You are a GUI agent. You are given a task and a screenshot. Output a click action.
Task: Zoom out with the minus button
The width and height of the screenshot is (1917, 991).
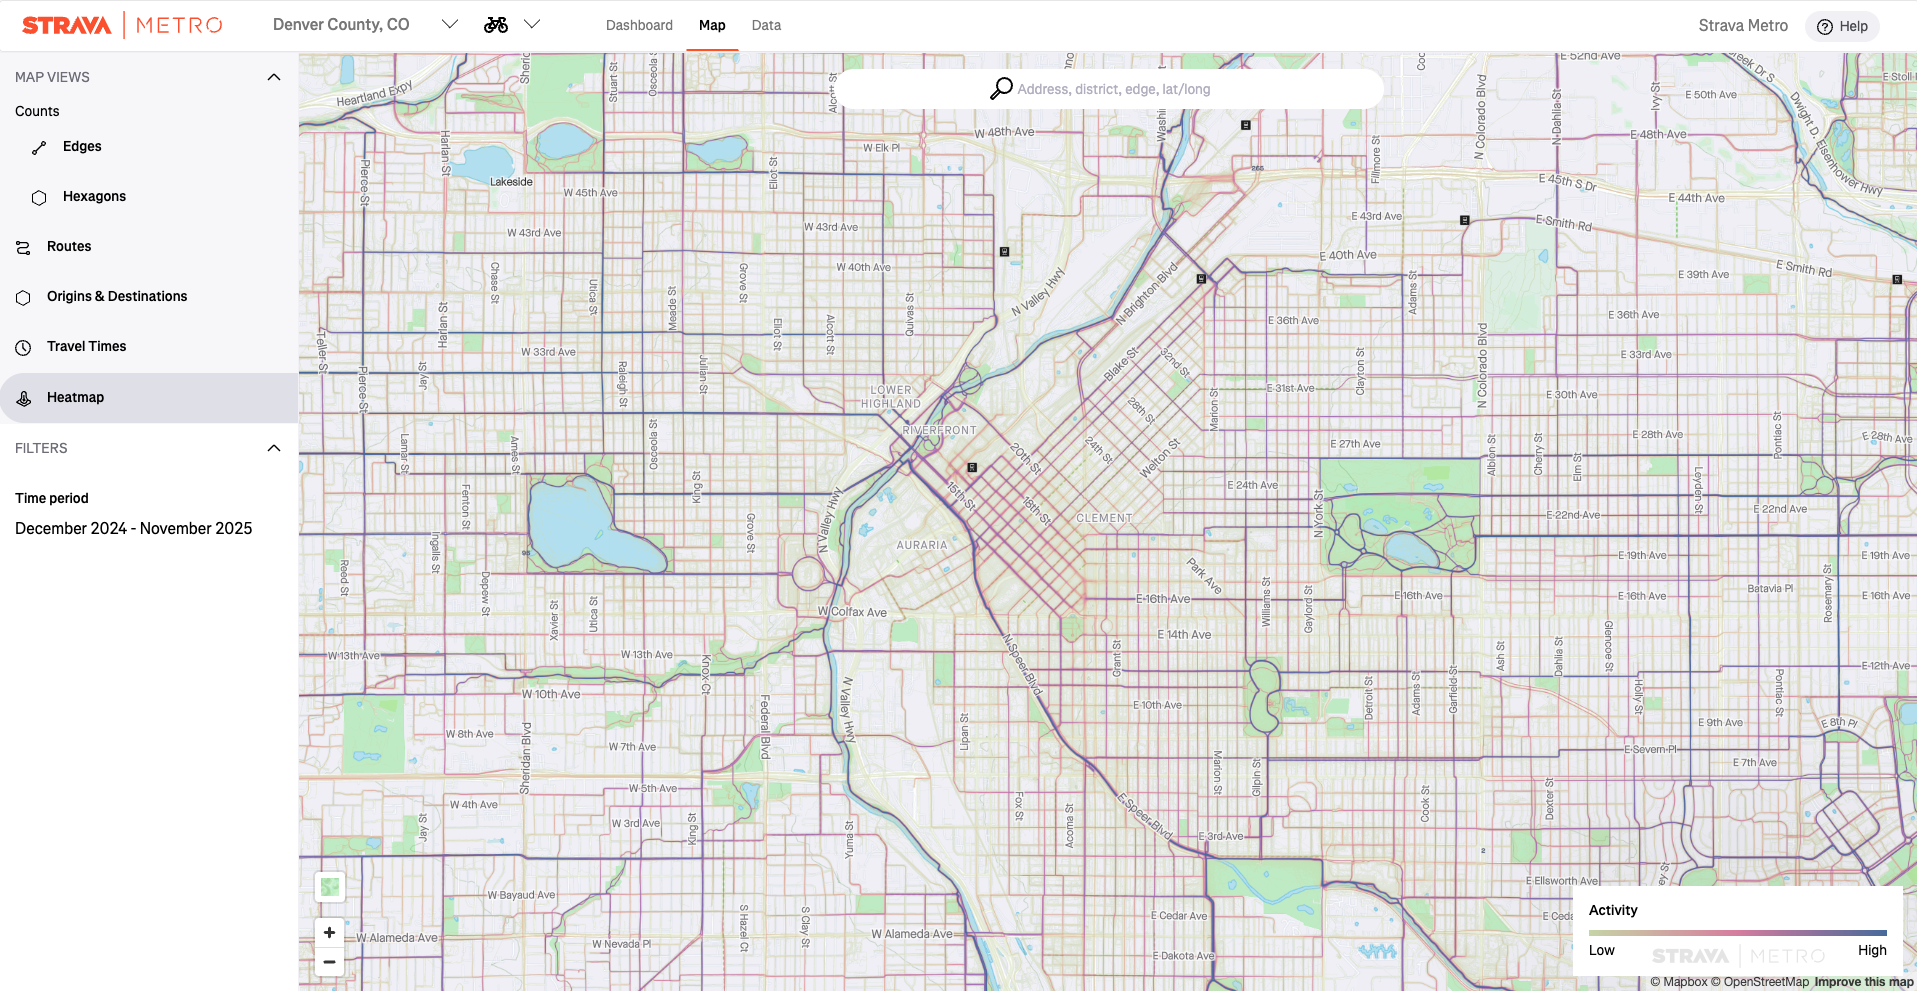pyautogui.click(x=329, y=962)
